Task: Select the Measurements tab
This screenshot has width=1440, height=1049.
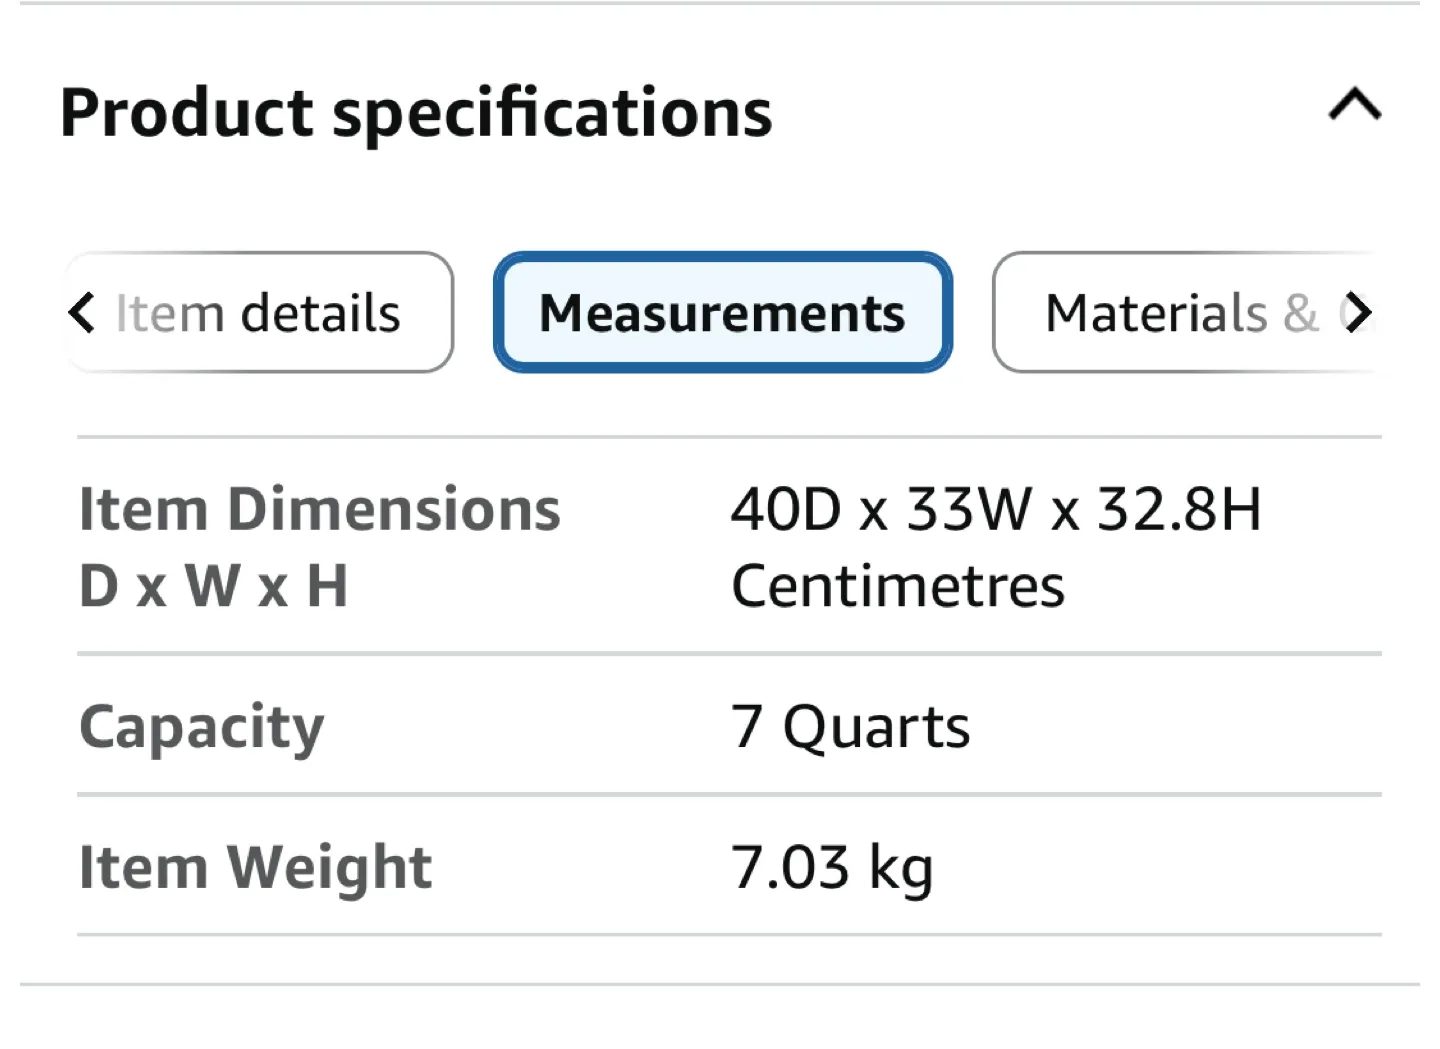Action: (x=722, y=313)
